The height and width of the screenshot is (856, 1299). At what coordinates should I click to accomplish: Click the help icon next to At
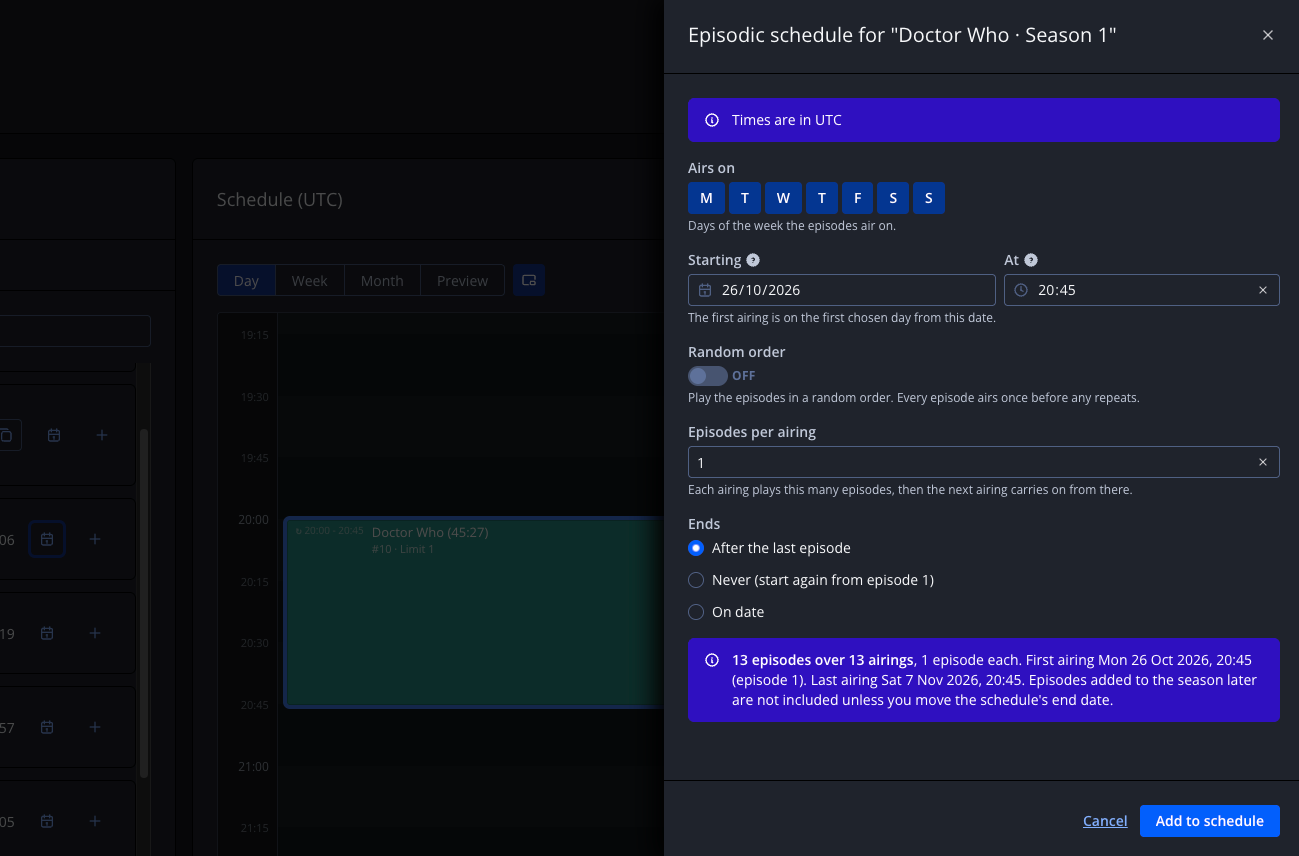1031,260
